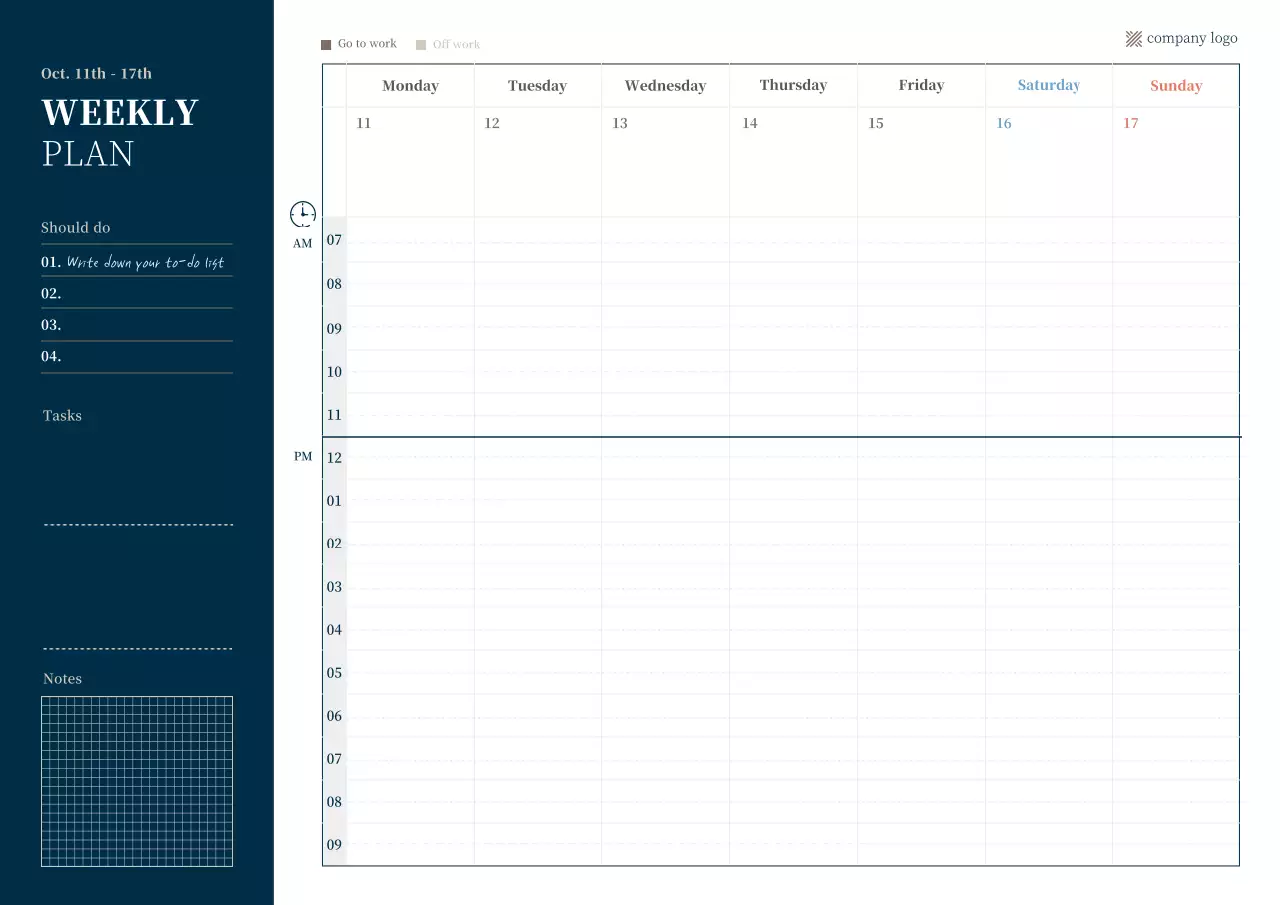Click the Sunday date 17 in red
The image size is (1280, 905).
coord(1130,123)
